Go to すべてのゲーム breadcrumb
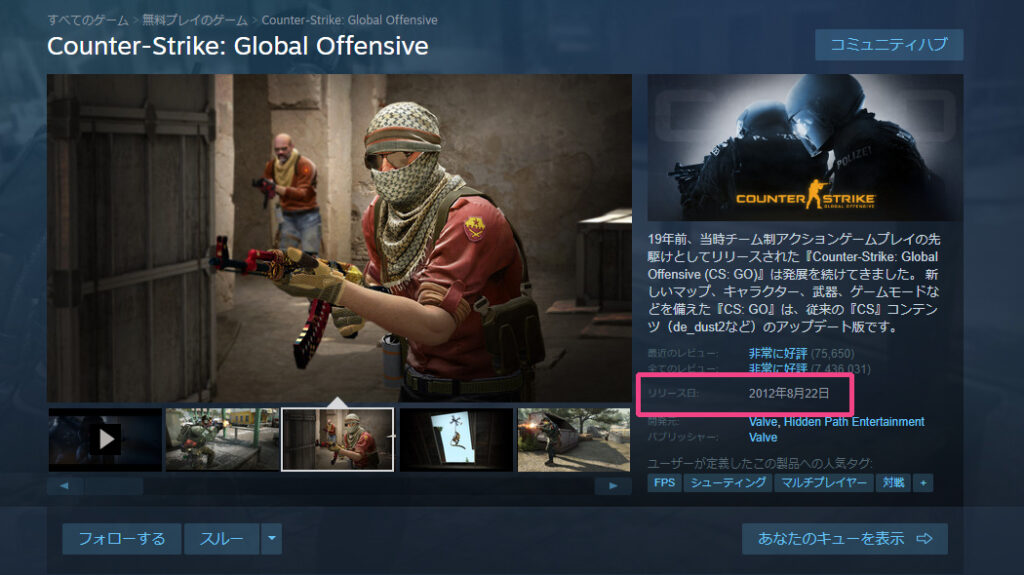The image size is (1024, 575). click(88, 20)
